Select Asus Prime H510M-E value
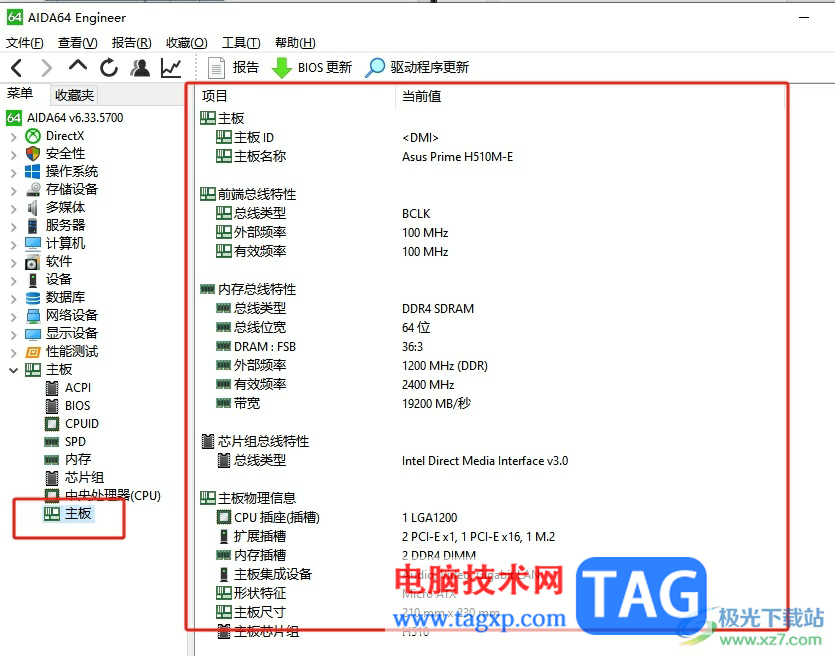This screenshot has width=835, height=656. [457, 157]
